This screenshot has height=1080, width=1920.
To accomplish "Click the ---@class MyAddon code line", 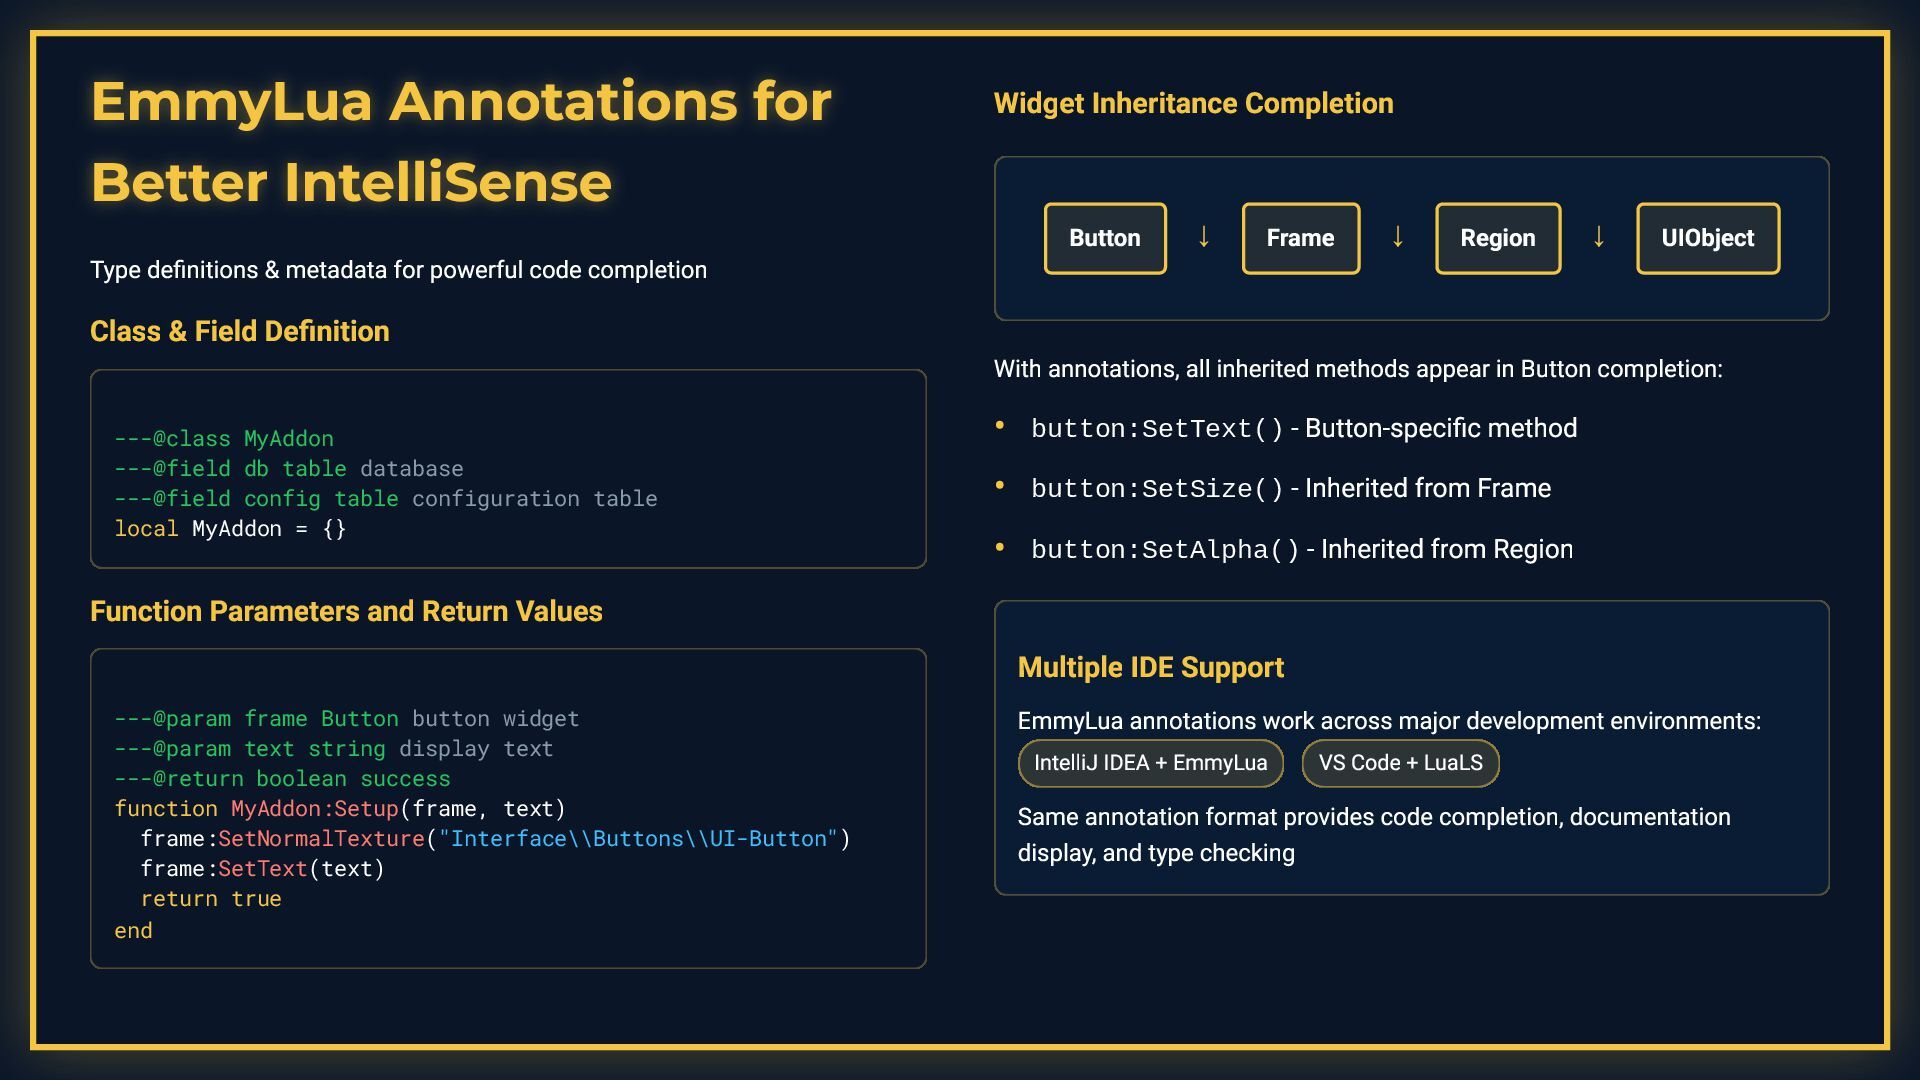I will [224, 439].
